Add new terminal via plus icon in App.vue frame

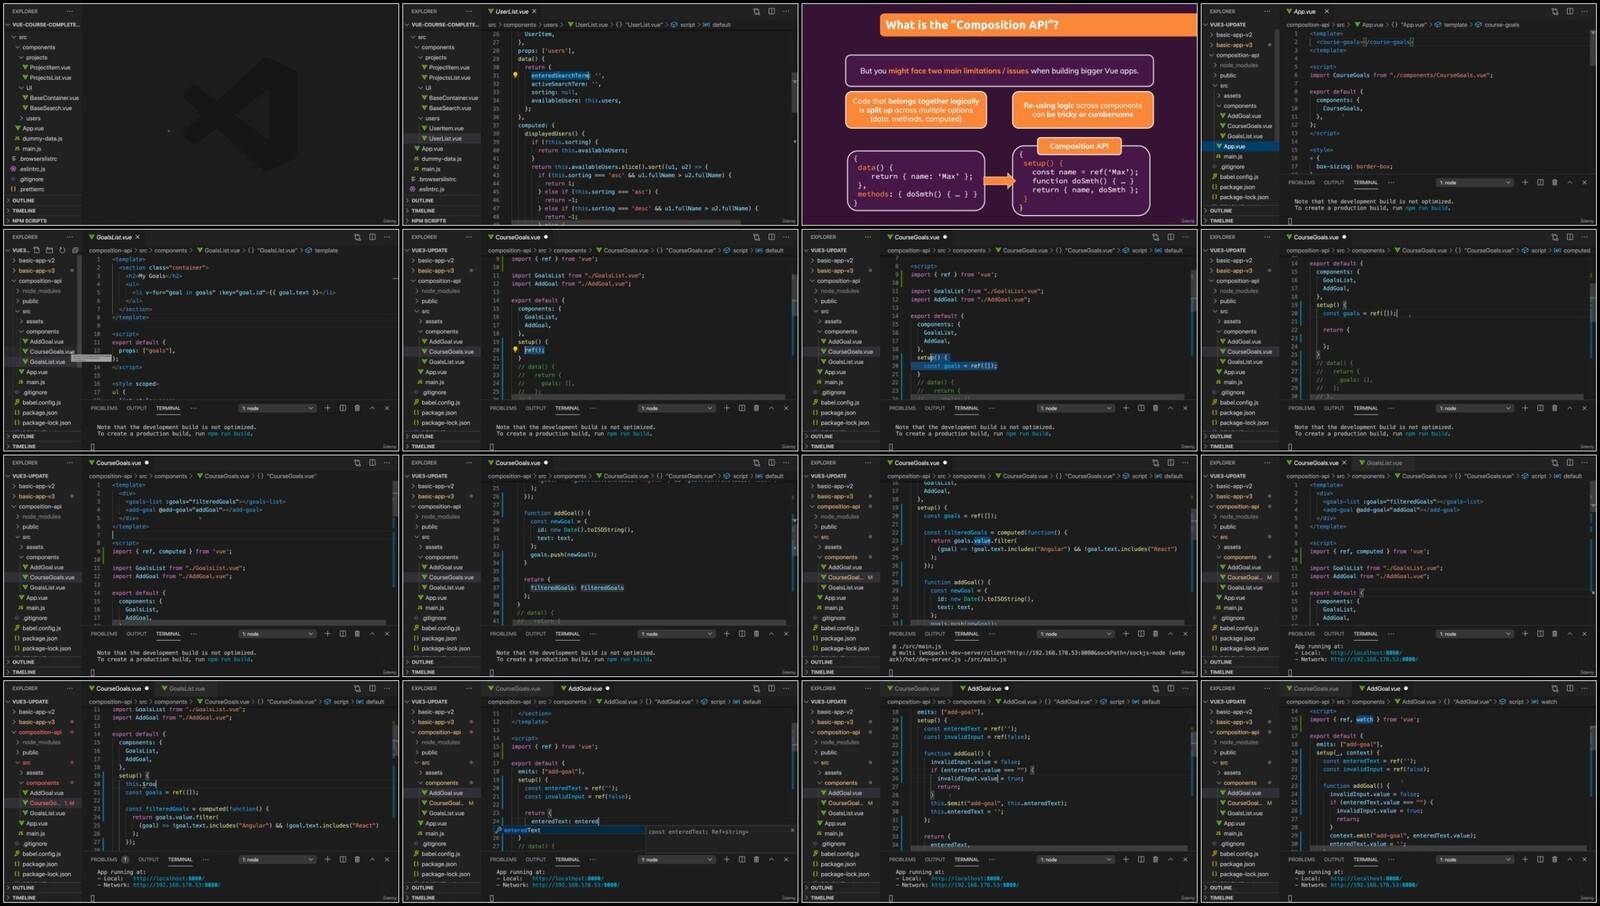tap(1525, 182)
